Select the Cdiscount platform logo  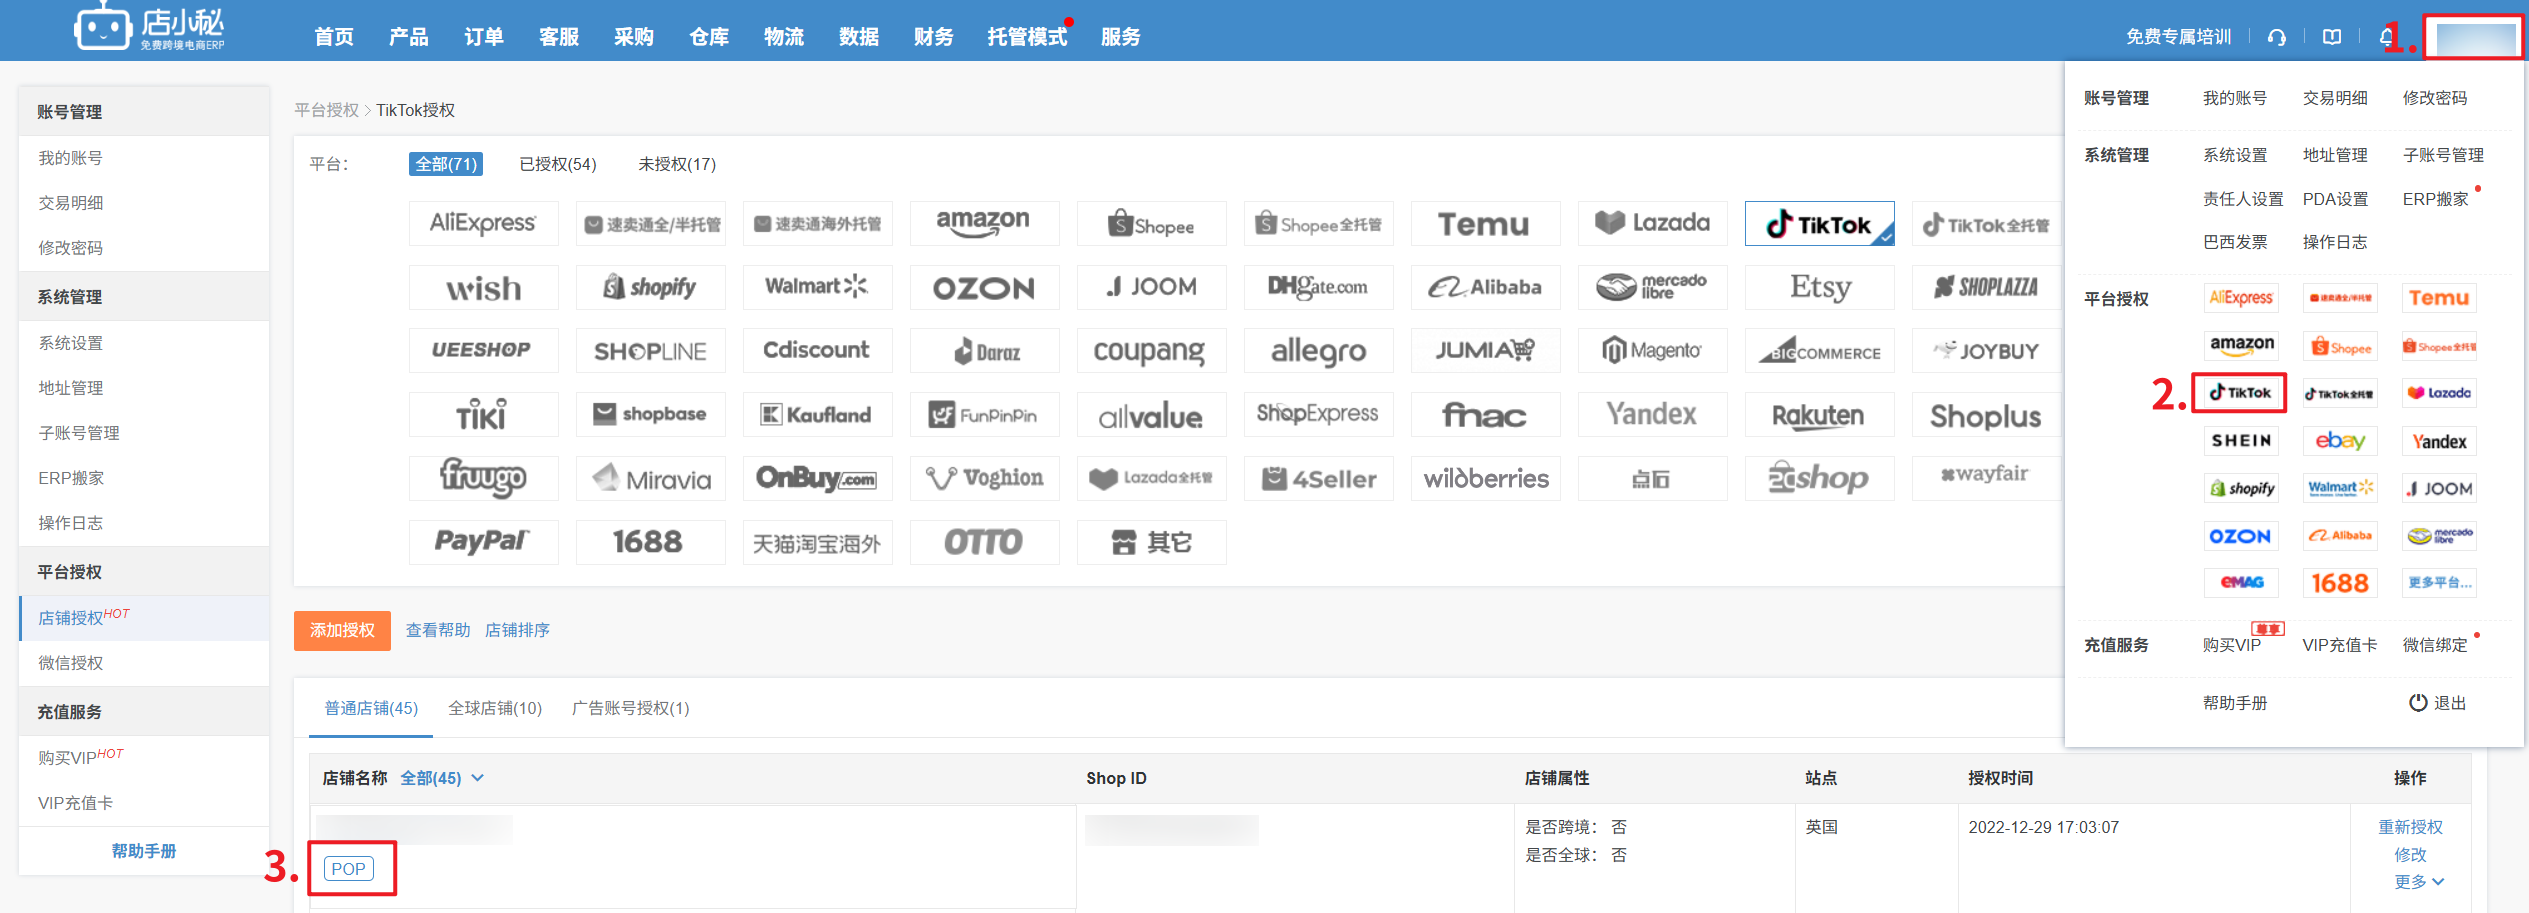(817, 351)
